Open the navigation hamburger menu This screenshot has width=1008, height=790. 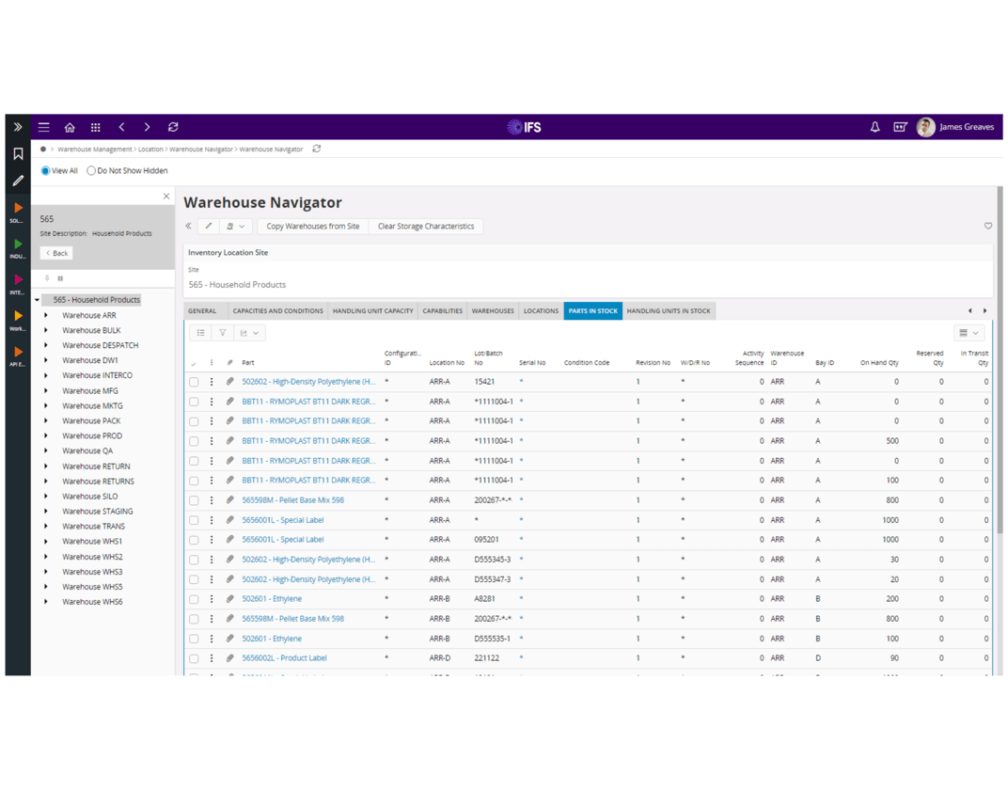[x=43, y=127]
